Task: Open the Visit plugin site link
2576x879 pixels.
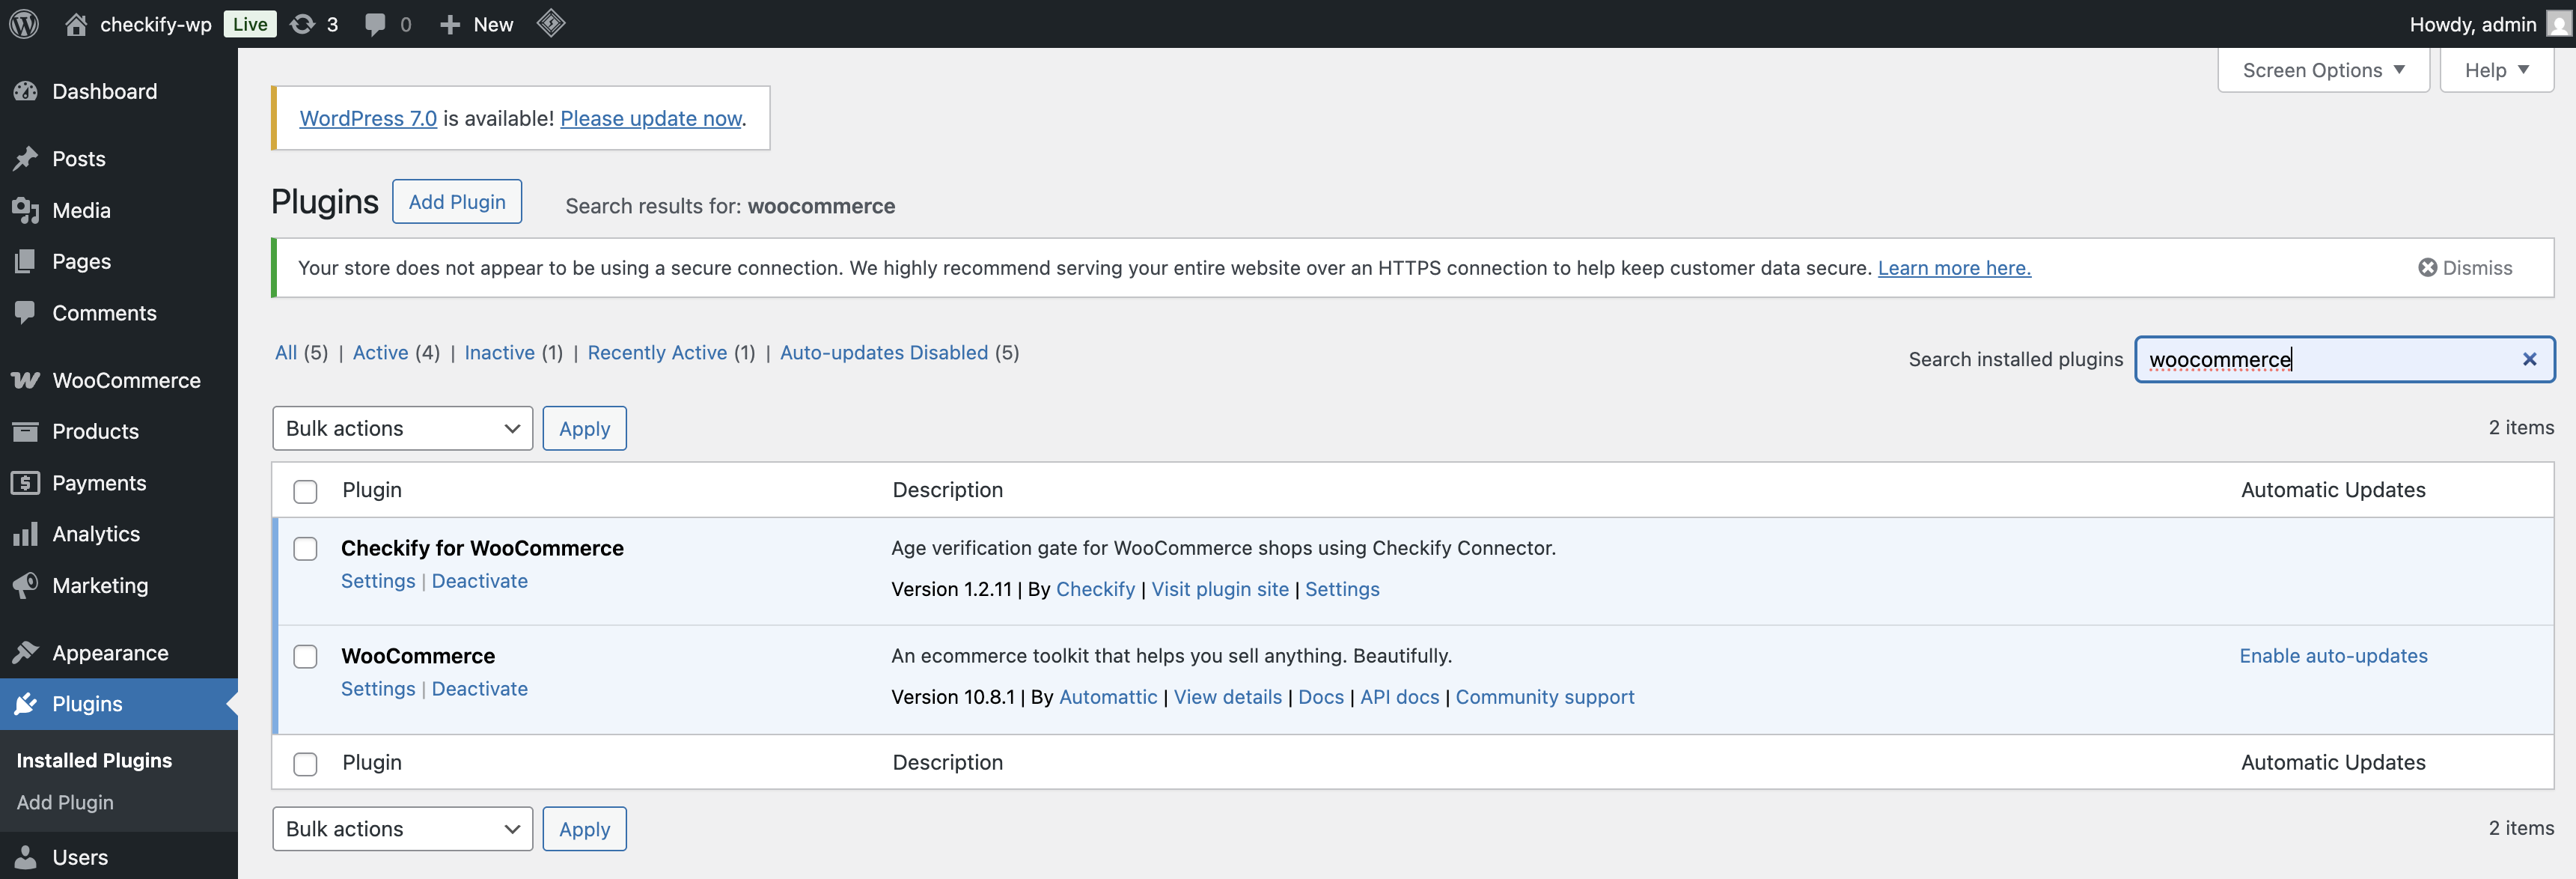Action: click(x=1220, y=589)
